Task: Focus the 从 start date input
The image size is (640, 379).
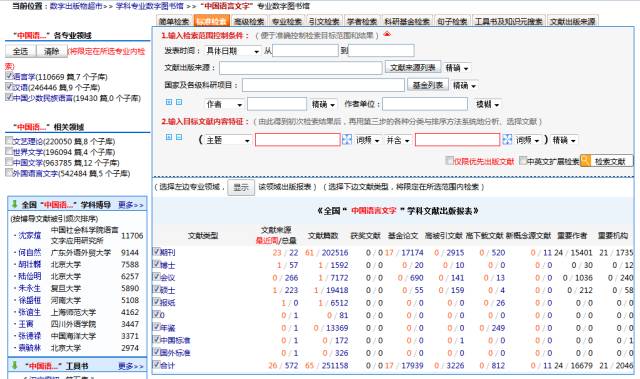Action: click(x=305, y=51)
